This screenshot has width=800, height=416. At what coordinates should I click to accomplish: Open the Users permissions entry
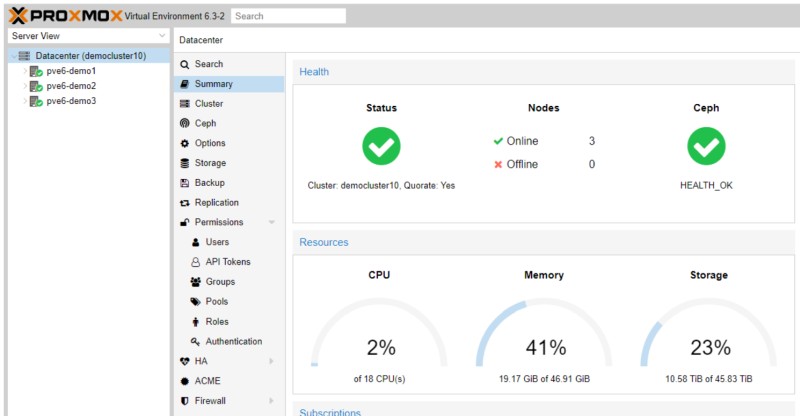229,242
